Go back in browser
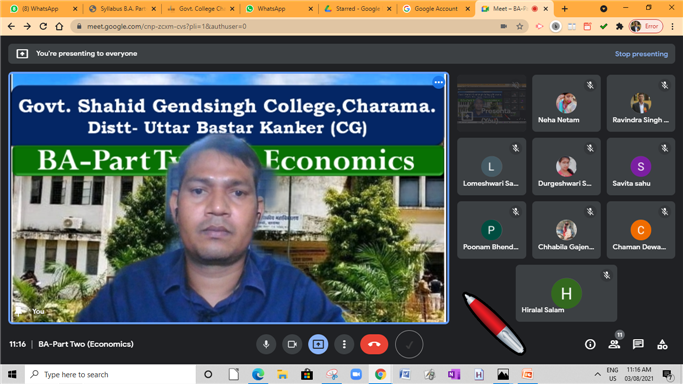This screenshot has height=384, width=683. tap(11, 27)
